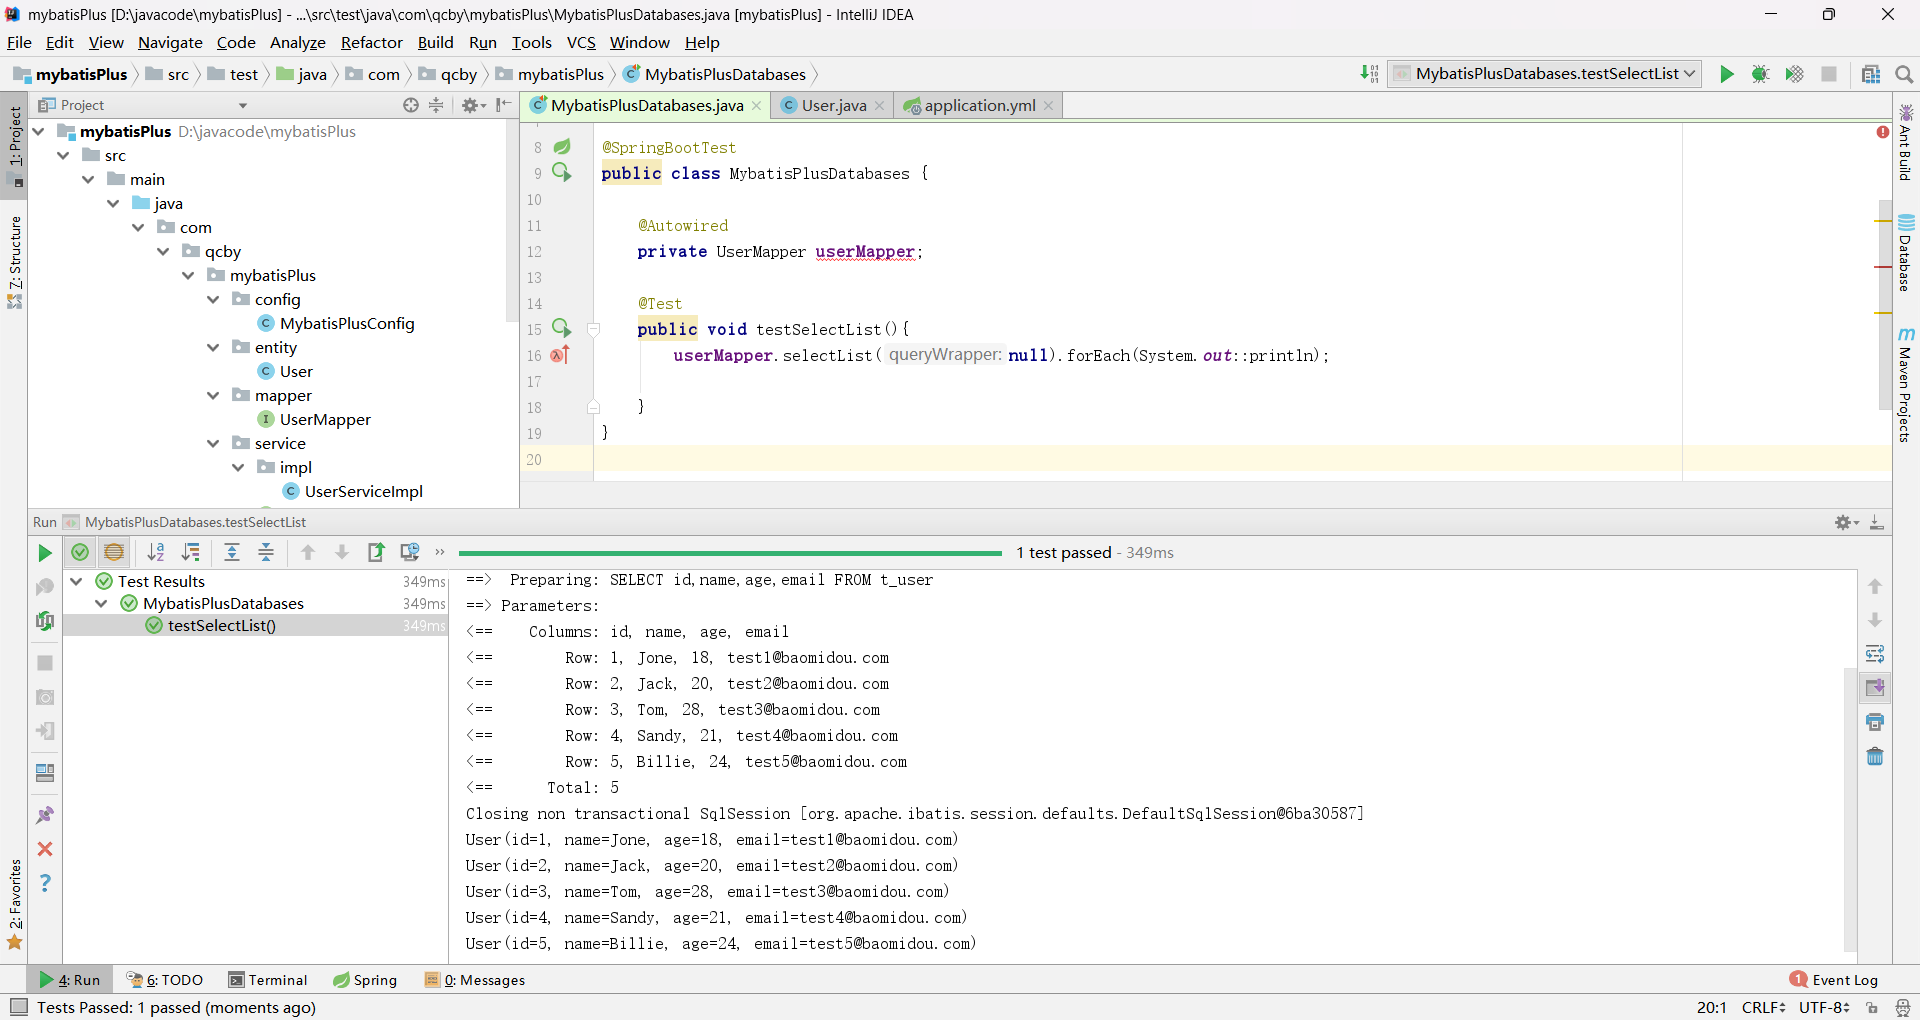Open run configuration dropdown MybatisPlusDatabases.testSelectList
The width and height of the screenshot is (1920, 1020).
coord(1545,74)
